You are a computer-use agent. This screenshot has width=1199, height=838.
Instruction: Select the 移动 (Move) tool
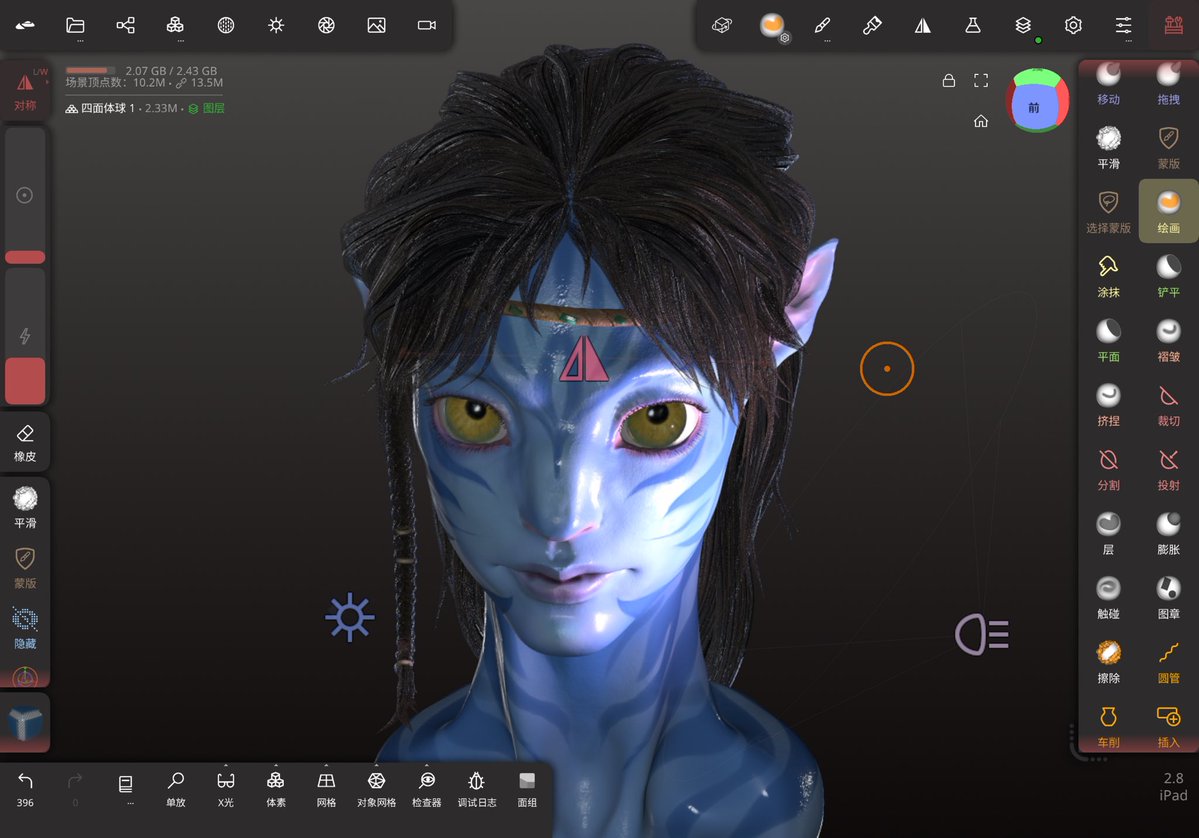point(1108,83)
